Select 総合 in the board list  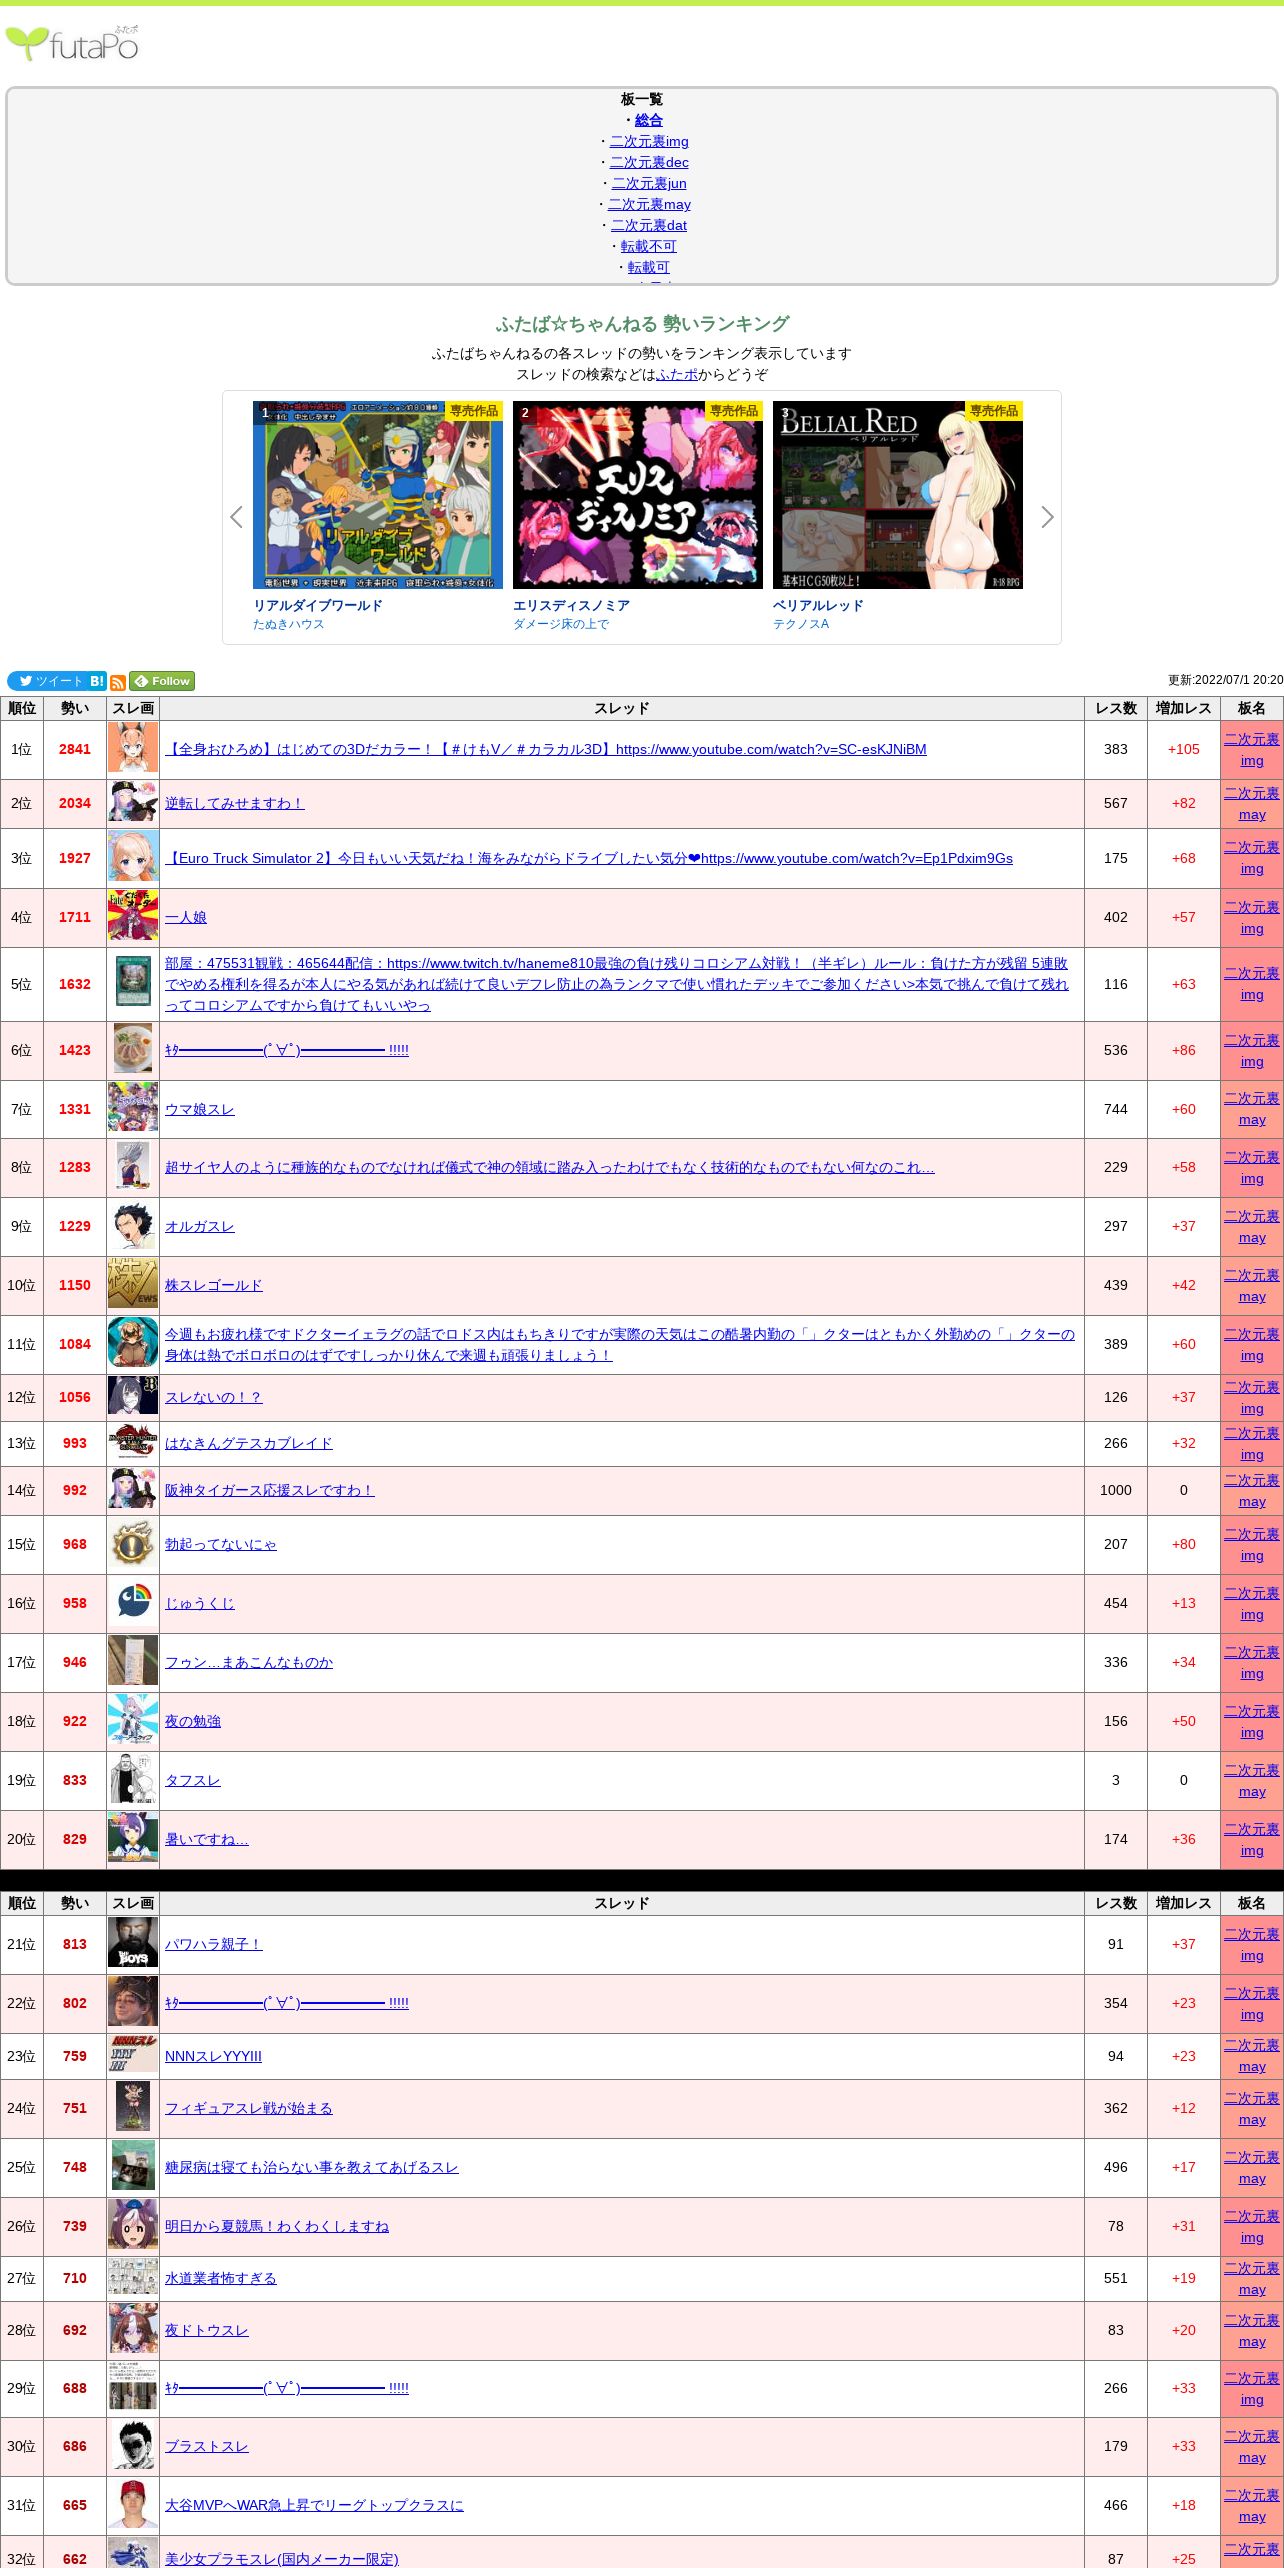(x=648, y=120)
